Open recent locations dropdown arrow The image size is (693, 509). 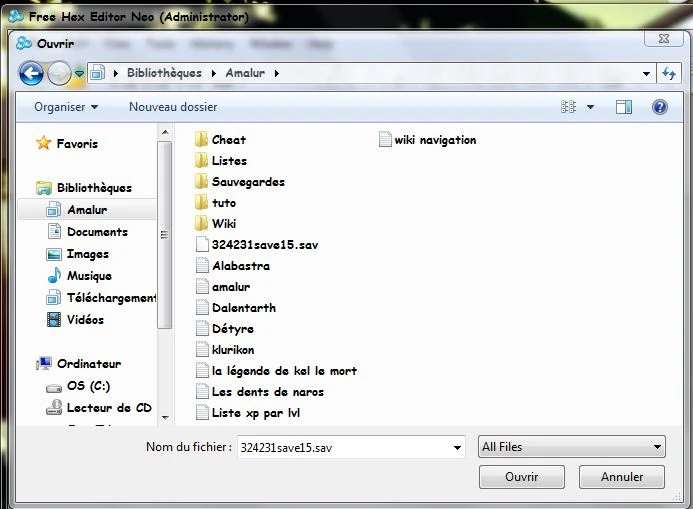coord(79,73)
